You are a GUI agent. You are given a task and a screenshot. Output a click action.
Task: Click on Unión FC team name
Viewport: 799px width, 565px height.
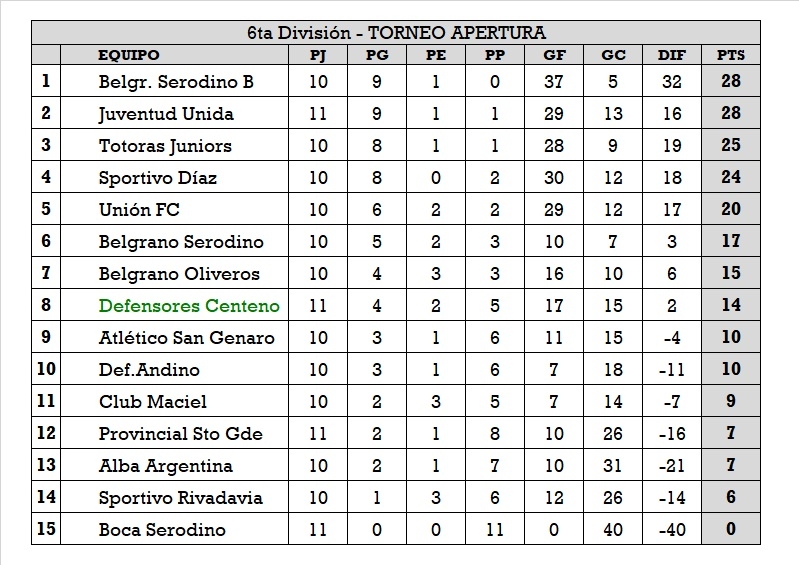coord(139,210)
